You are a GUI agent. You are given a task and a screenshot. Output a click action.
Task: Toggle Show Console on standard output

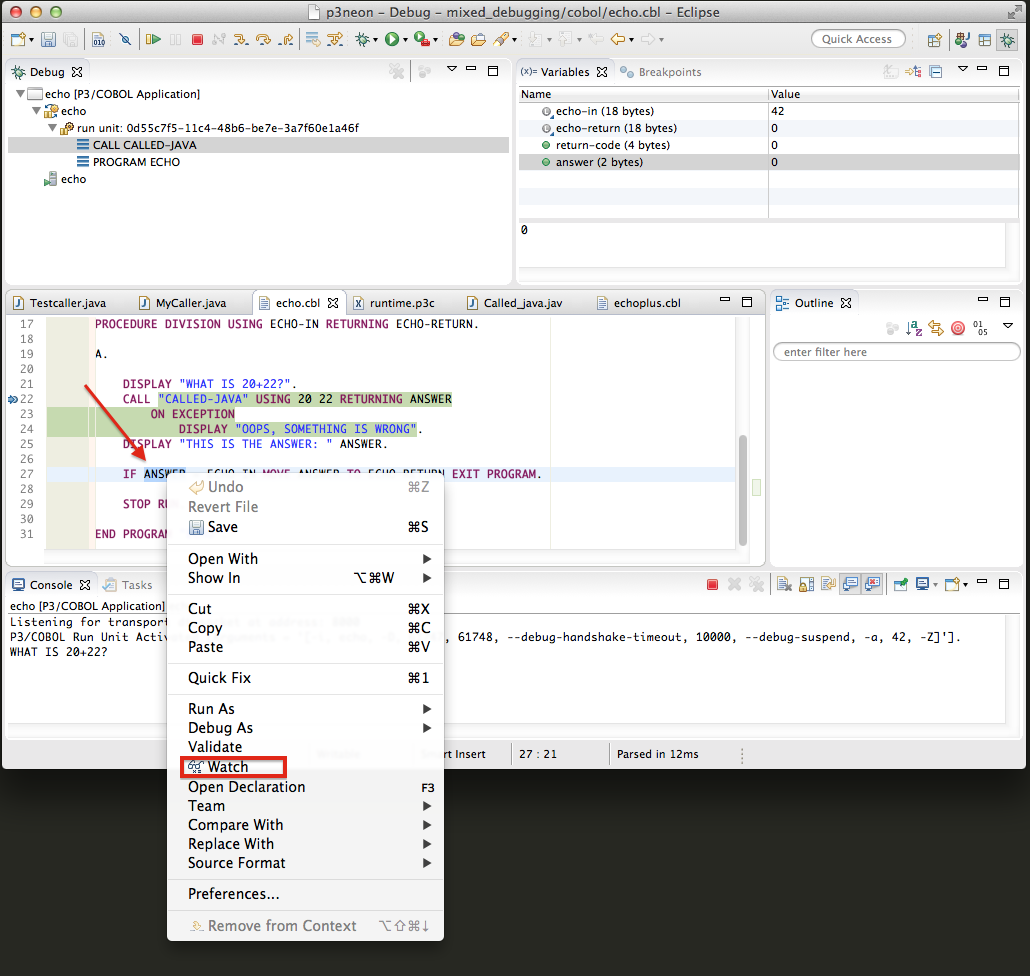851,585
